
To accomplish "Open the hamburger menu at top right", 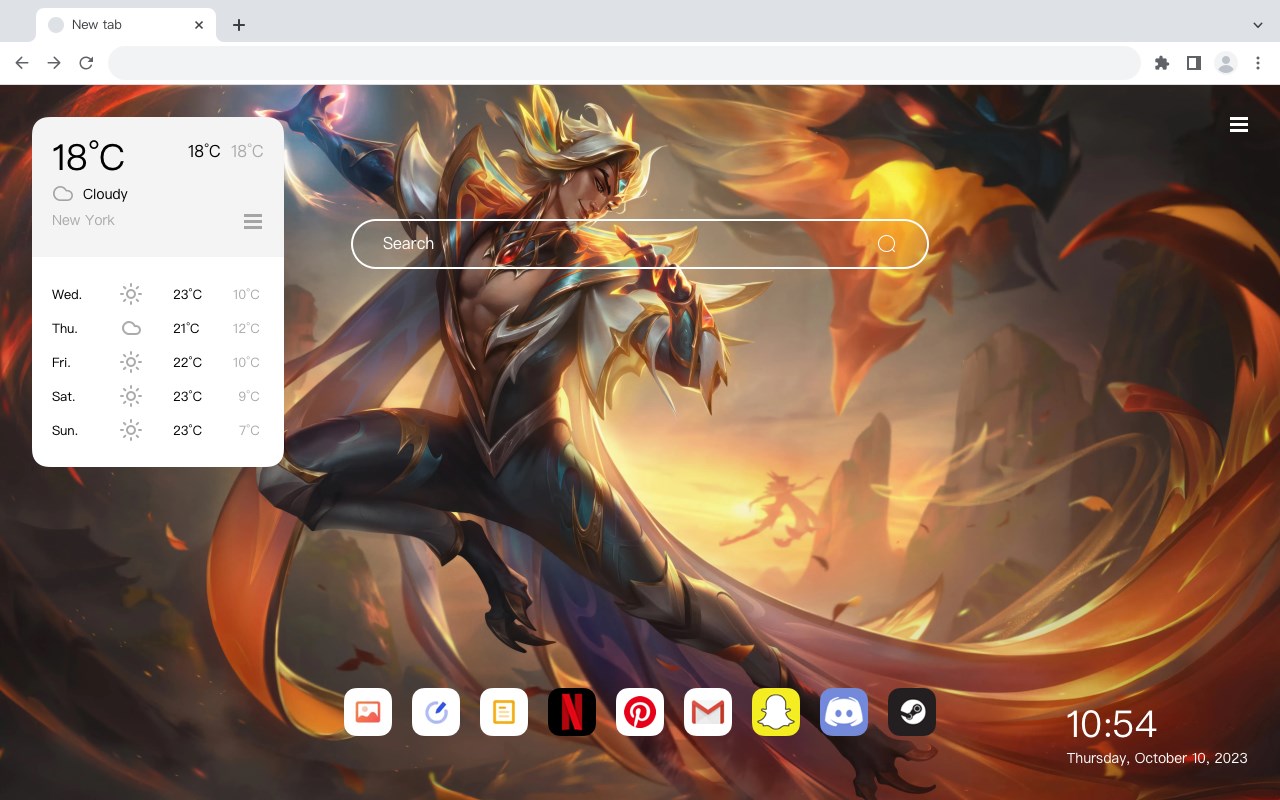I will coord(1239,124).
